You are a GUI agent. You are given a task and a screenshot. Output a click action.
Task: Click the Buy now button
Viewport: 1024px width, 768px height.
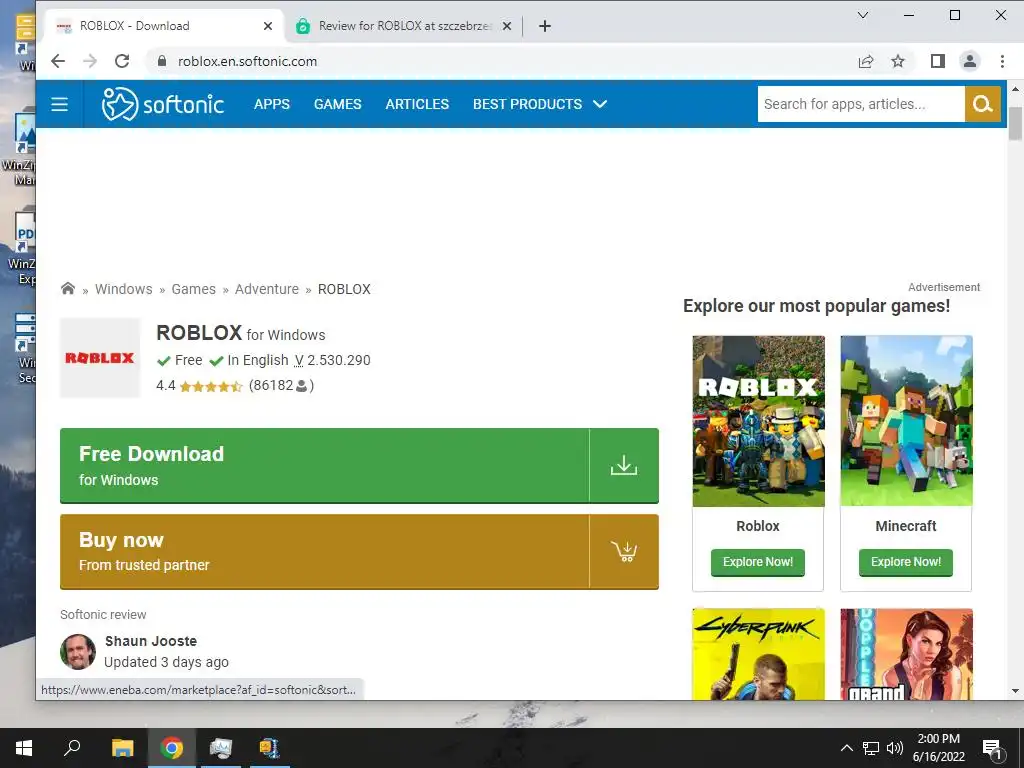click(359, 552)
